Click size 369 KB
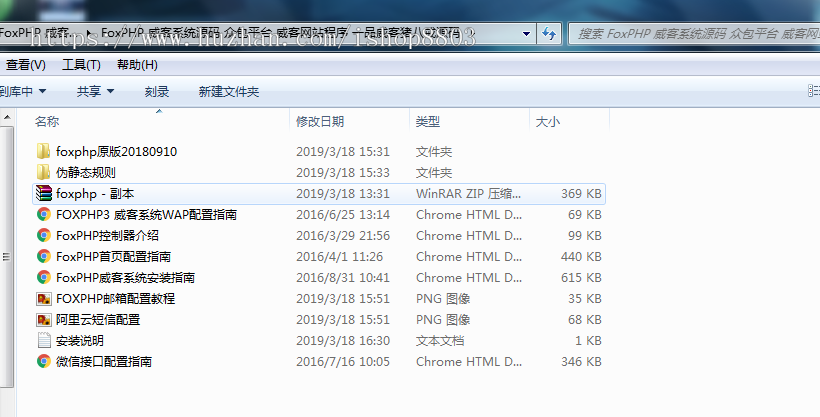 (x=582, y=194)
